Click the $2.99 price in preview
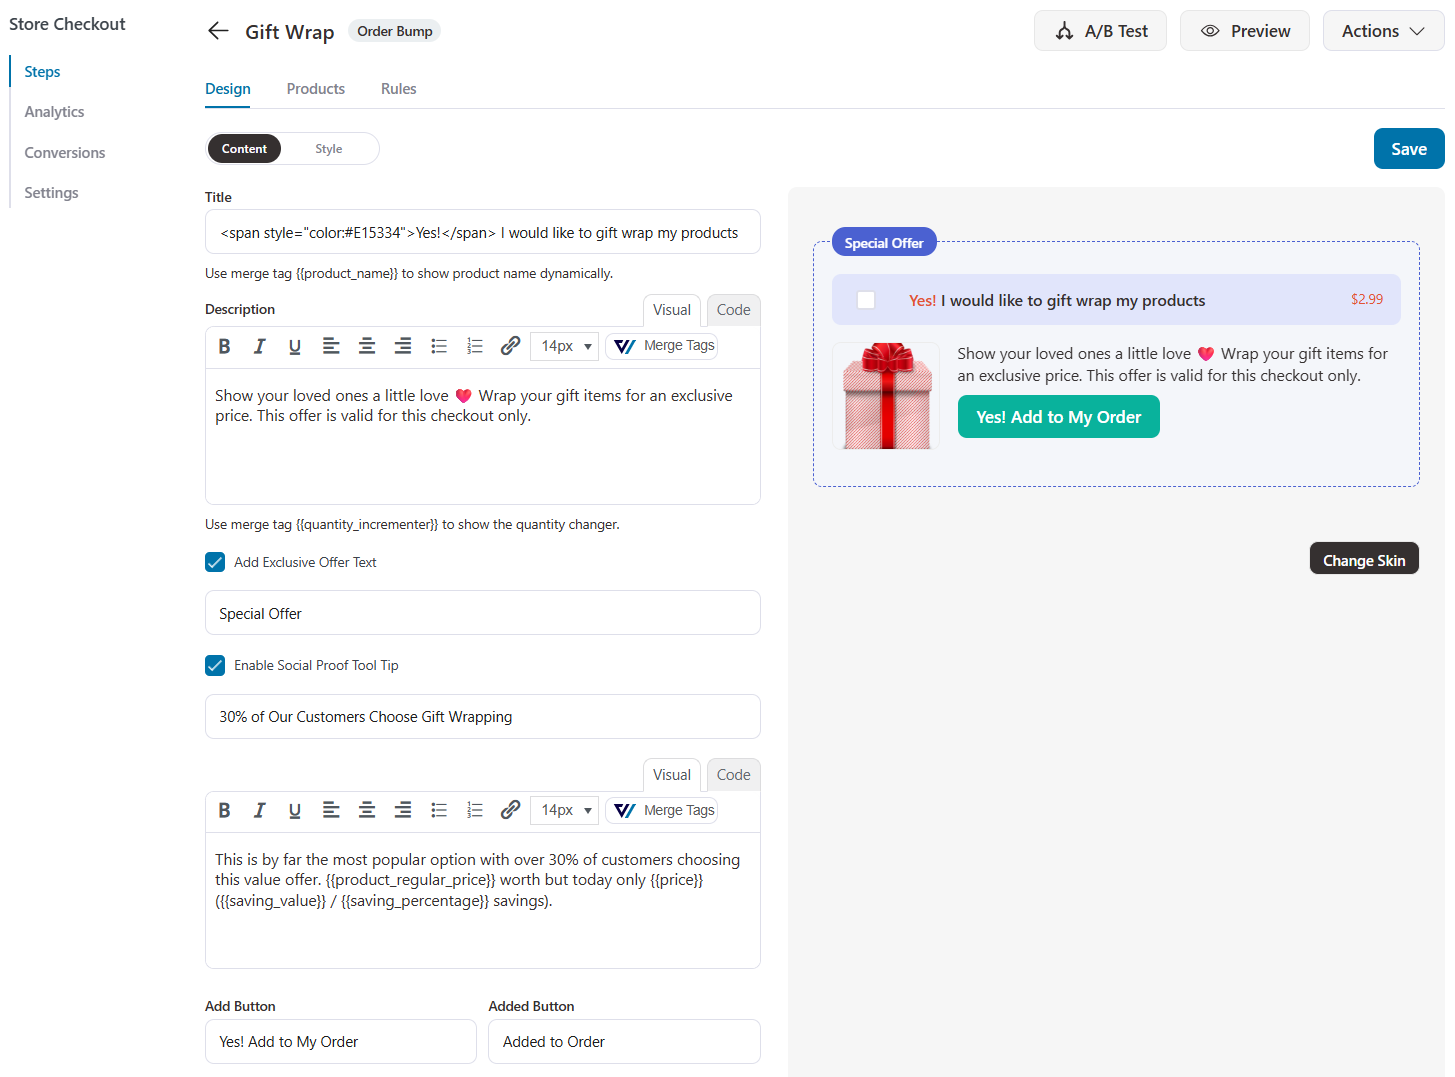The image size is (1455, 1077). coord(1367,299)
